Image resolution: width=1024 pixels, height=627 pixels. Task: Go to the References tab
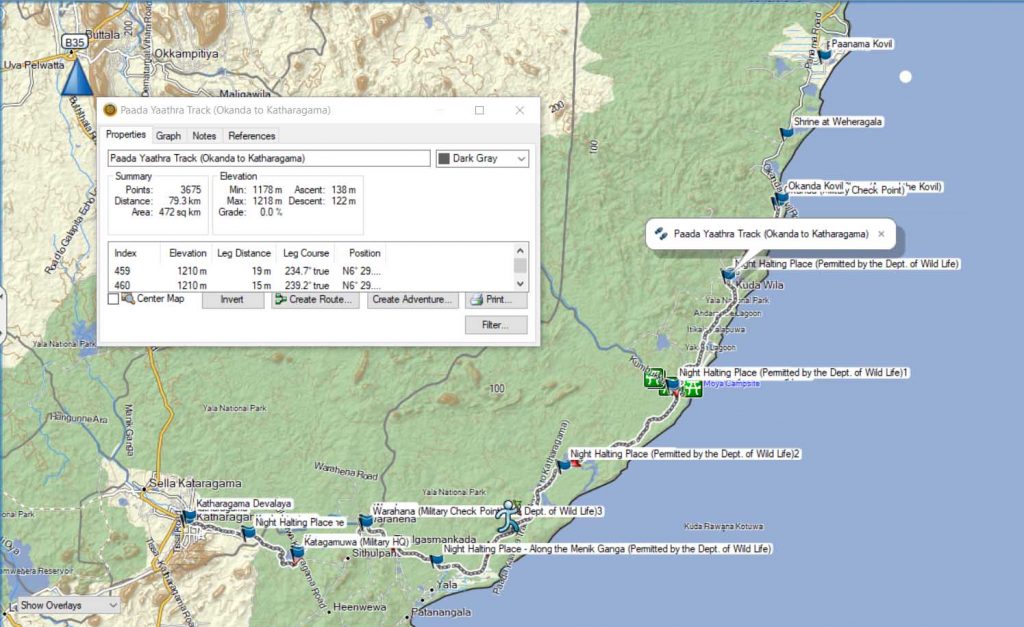251,136
